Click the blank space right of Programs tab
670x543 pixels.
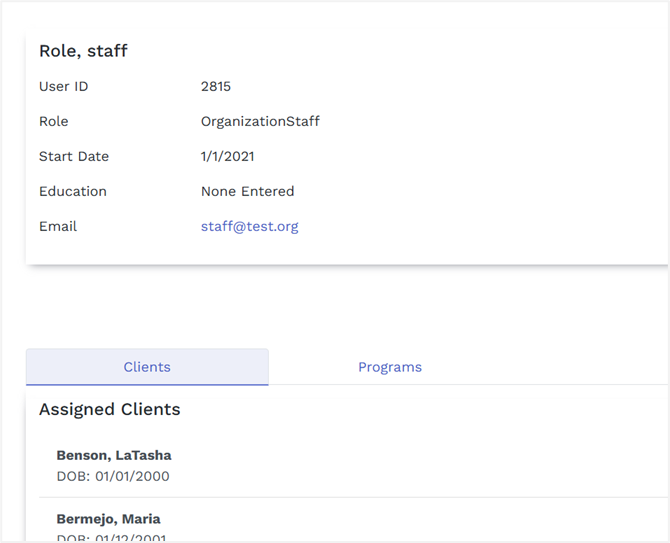coord(580,367)
